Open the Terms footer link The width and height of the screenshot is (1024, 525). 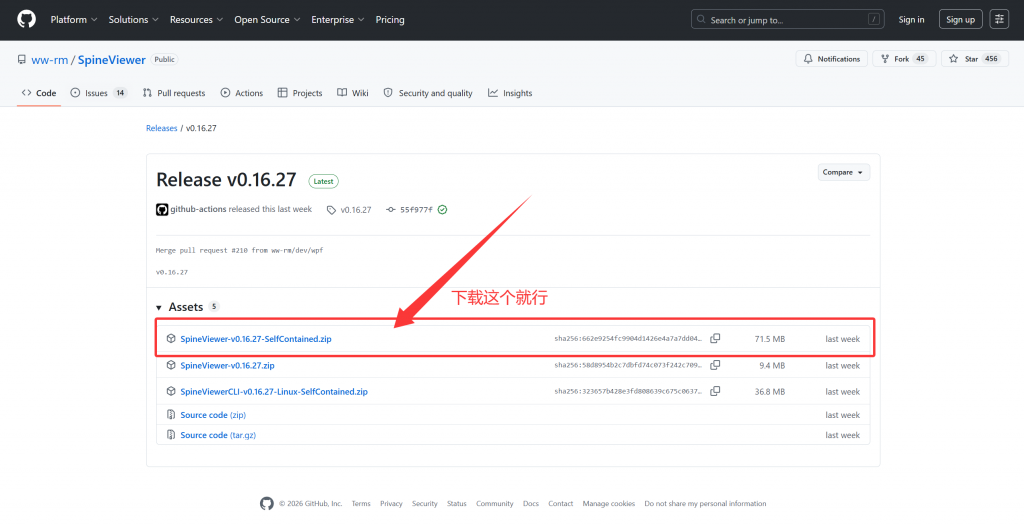point(360,503)
